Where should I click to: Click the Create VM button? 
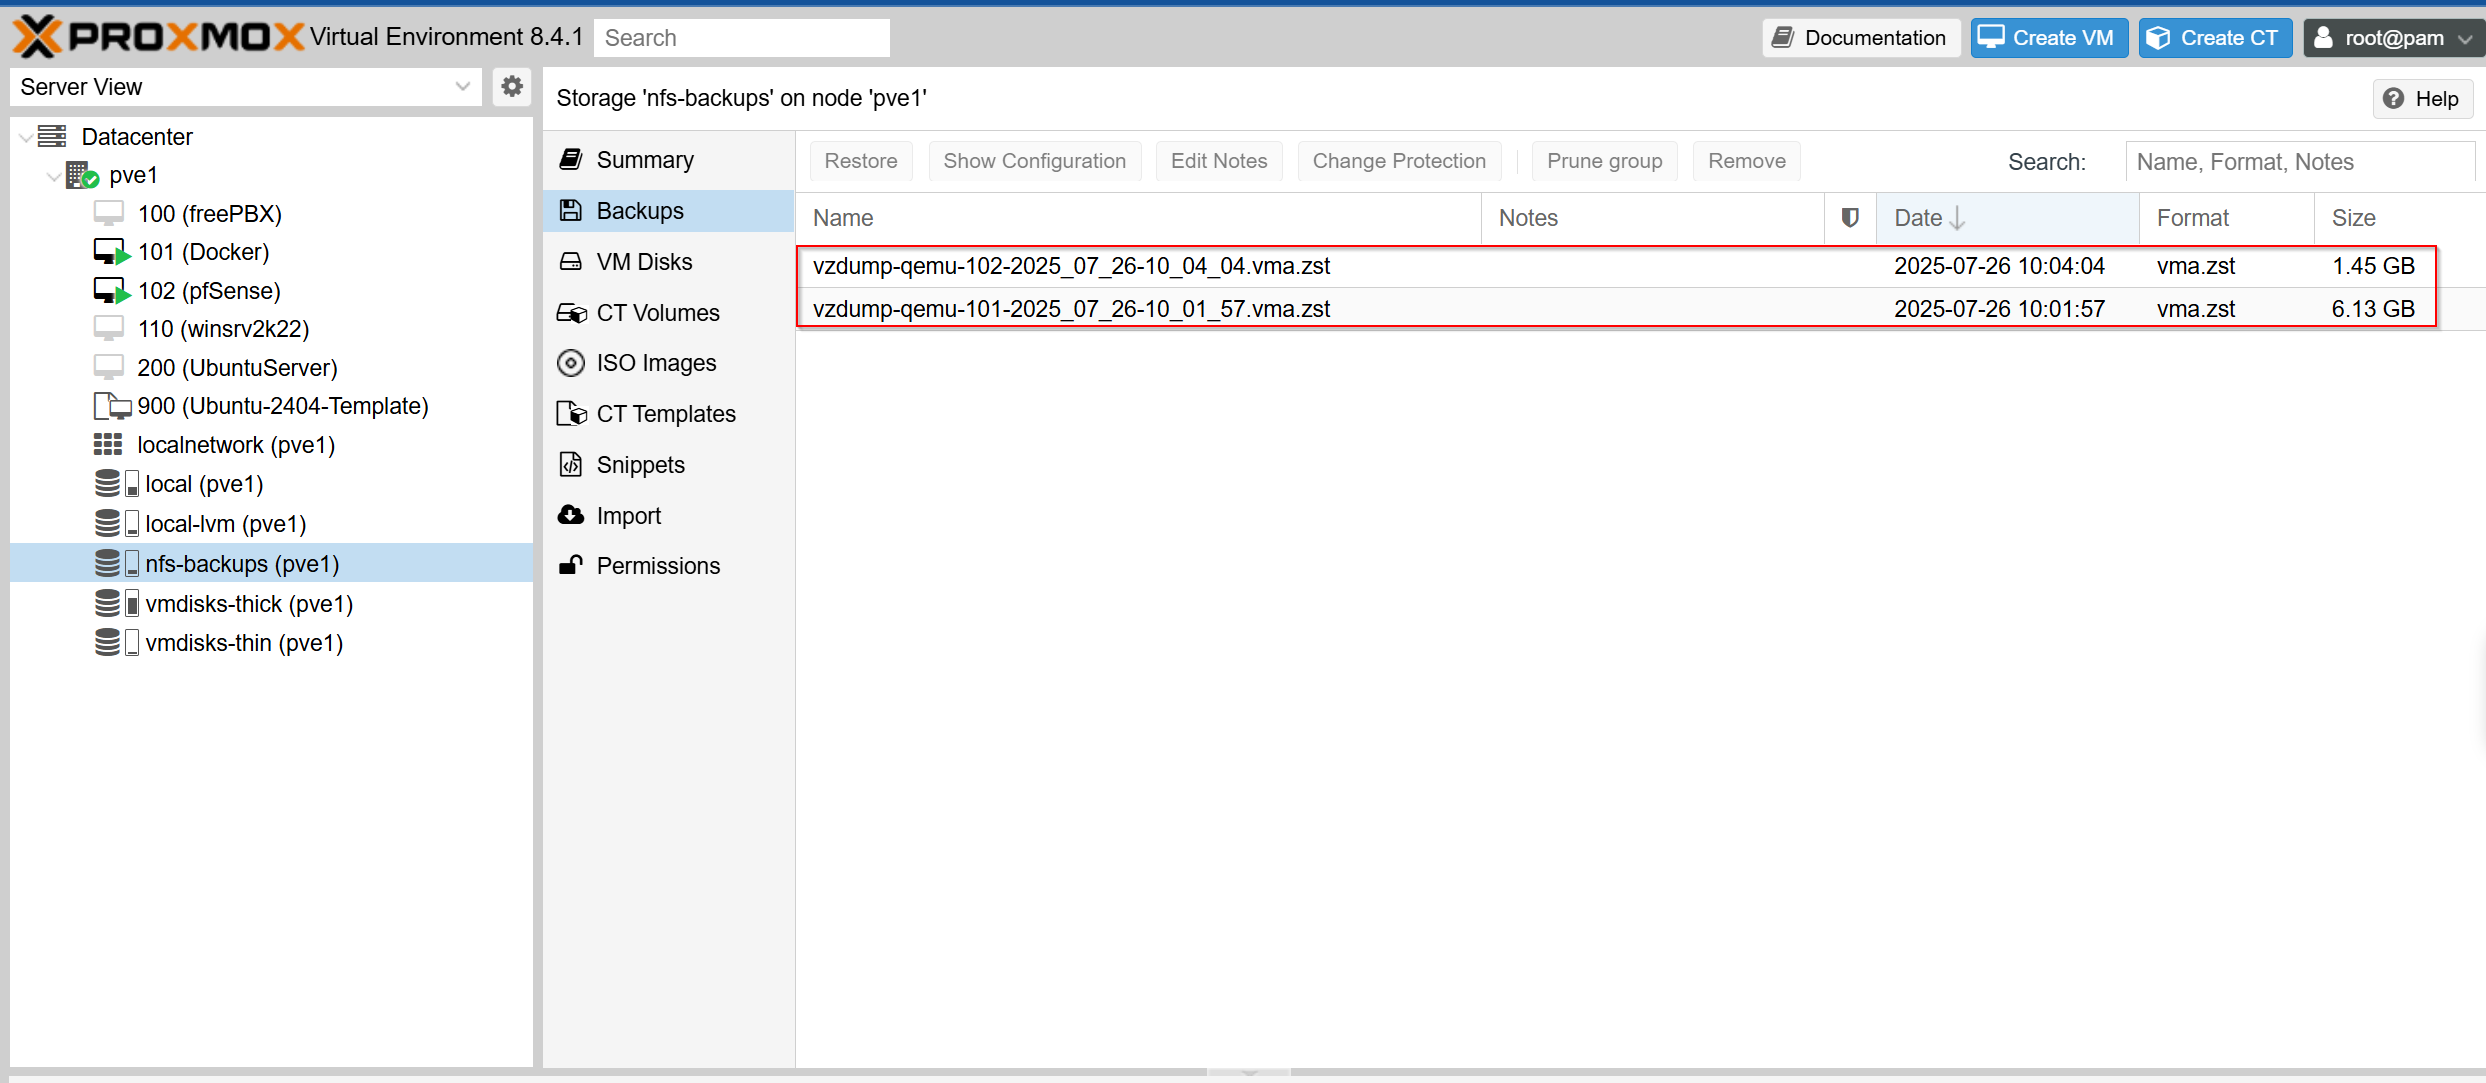2048,38
